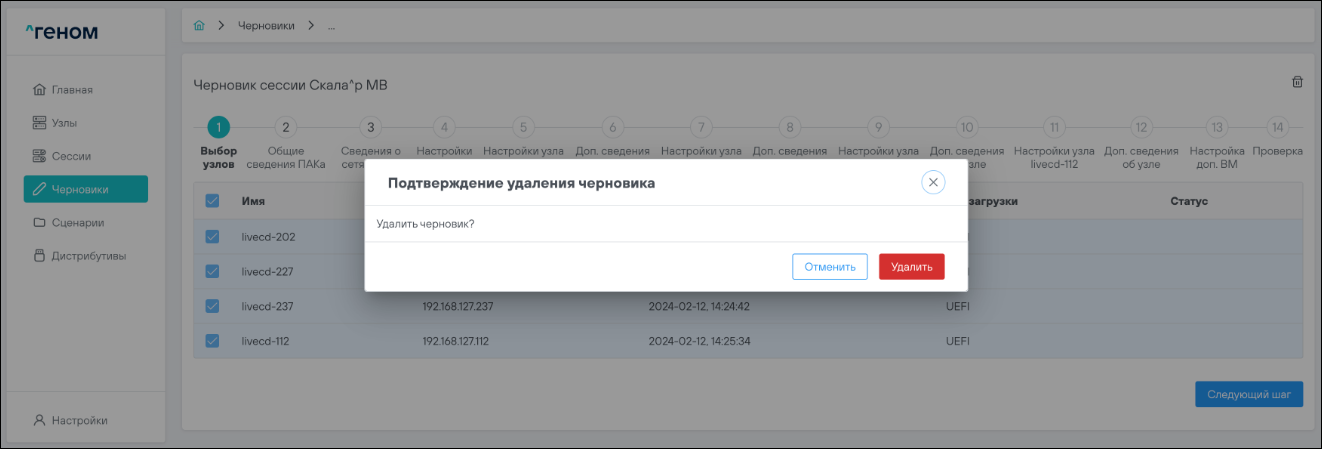
Task: Go to Сессии in sidebar
Action: coord(71,156)
